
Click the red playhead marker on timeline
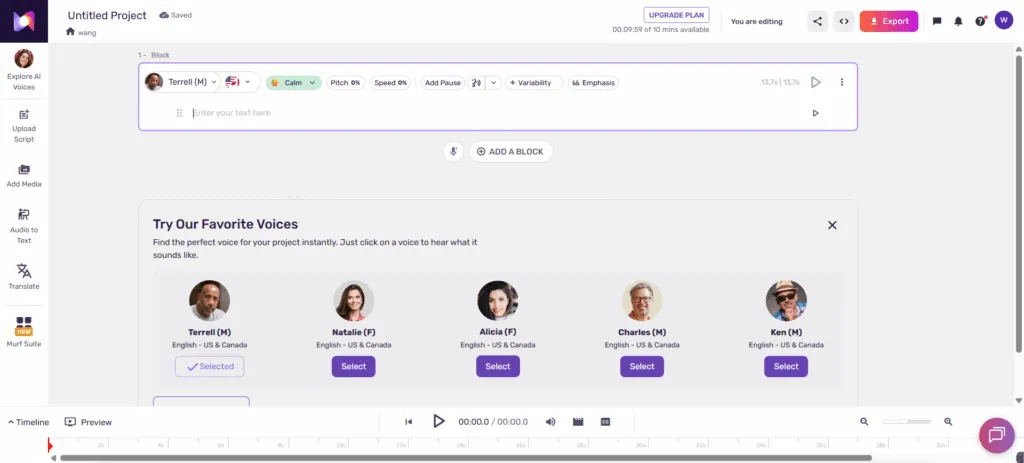point(50,445)
